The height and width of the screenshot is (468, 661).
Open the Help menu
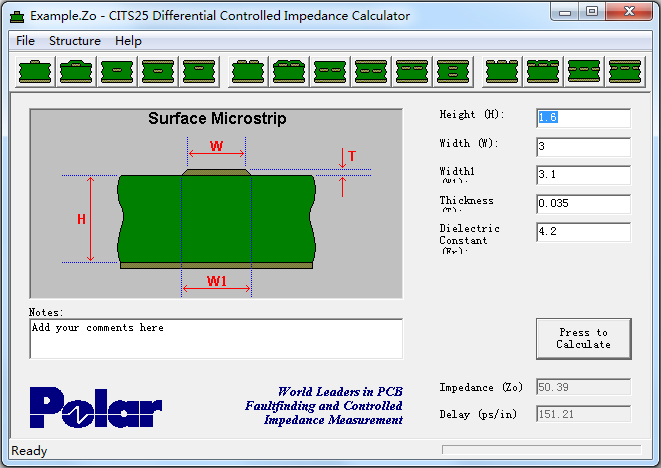pos(128,41)
